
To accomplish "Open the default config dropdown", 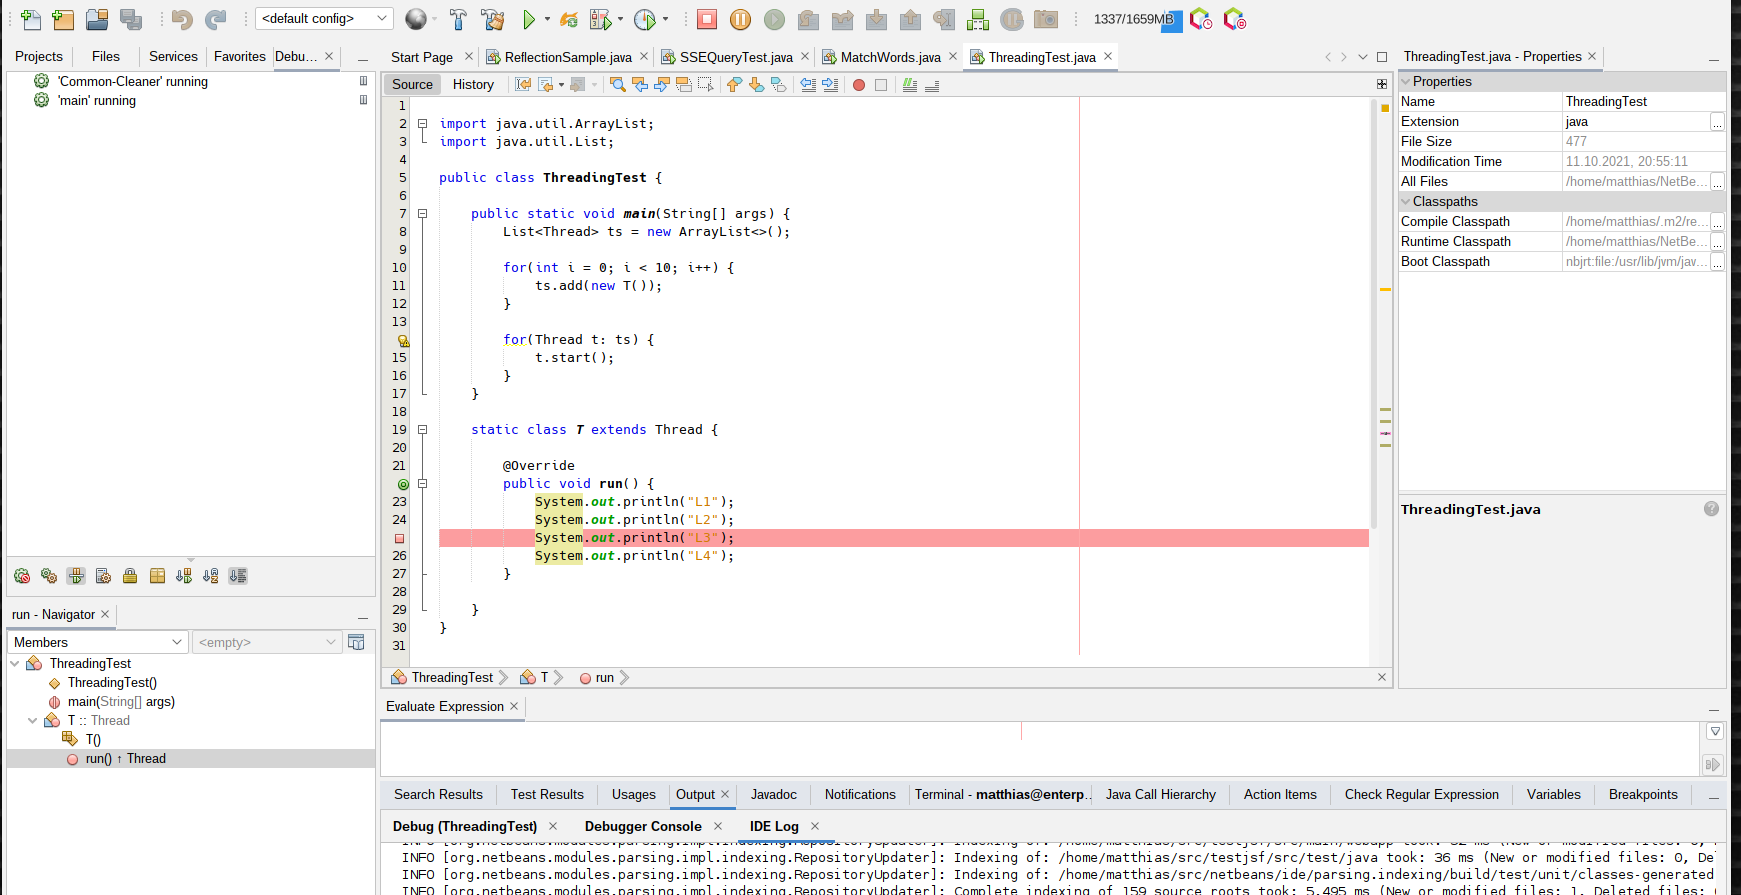I will coord(324,18).
